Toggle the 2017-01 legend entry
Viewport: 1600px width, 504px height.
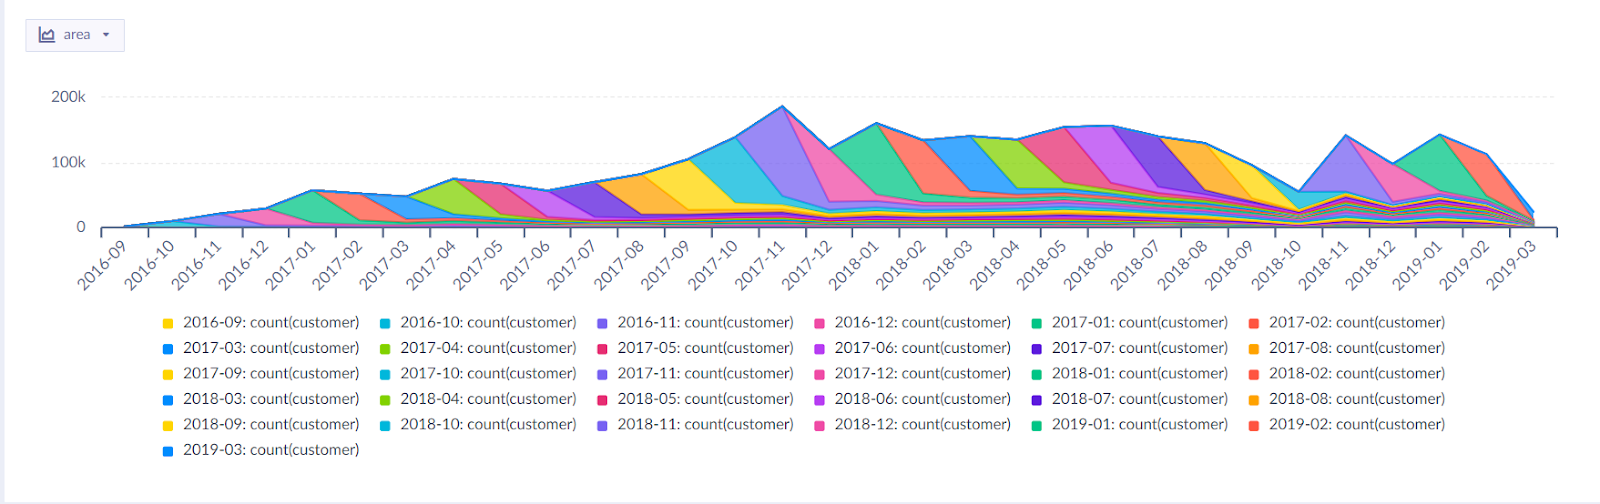pos(1130,323)
